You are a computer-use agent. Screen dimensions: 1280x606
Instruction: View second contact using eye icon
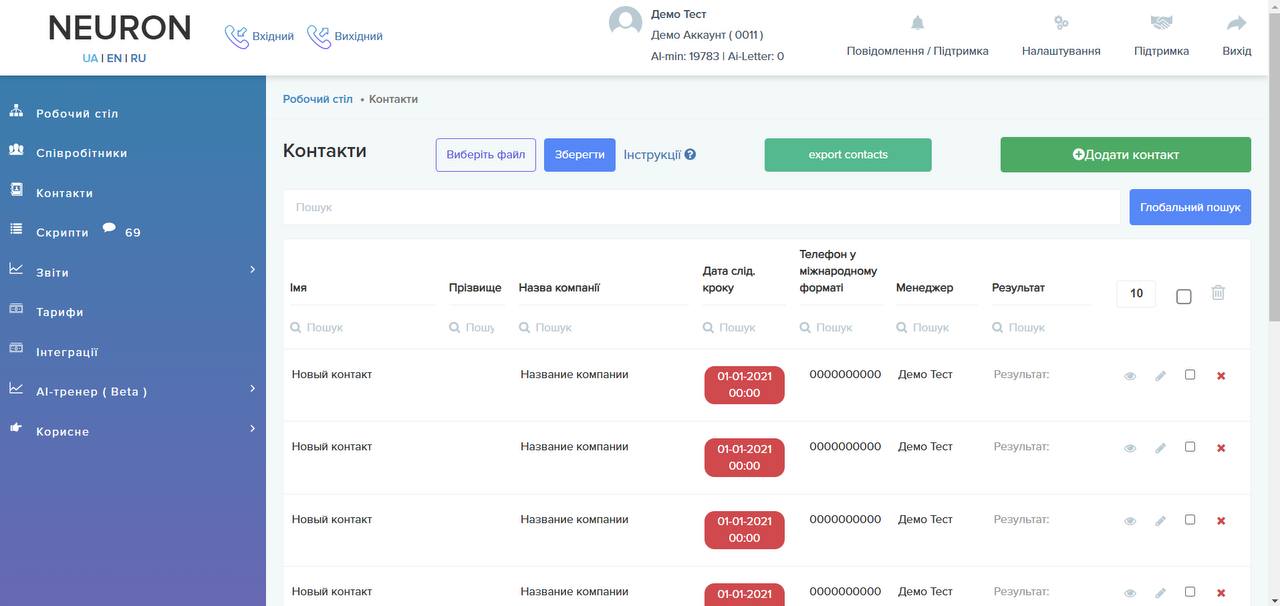point(1130,448)
